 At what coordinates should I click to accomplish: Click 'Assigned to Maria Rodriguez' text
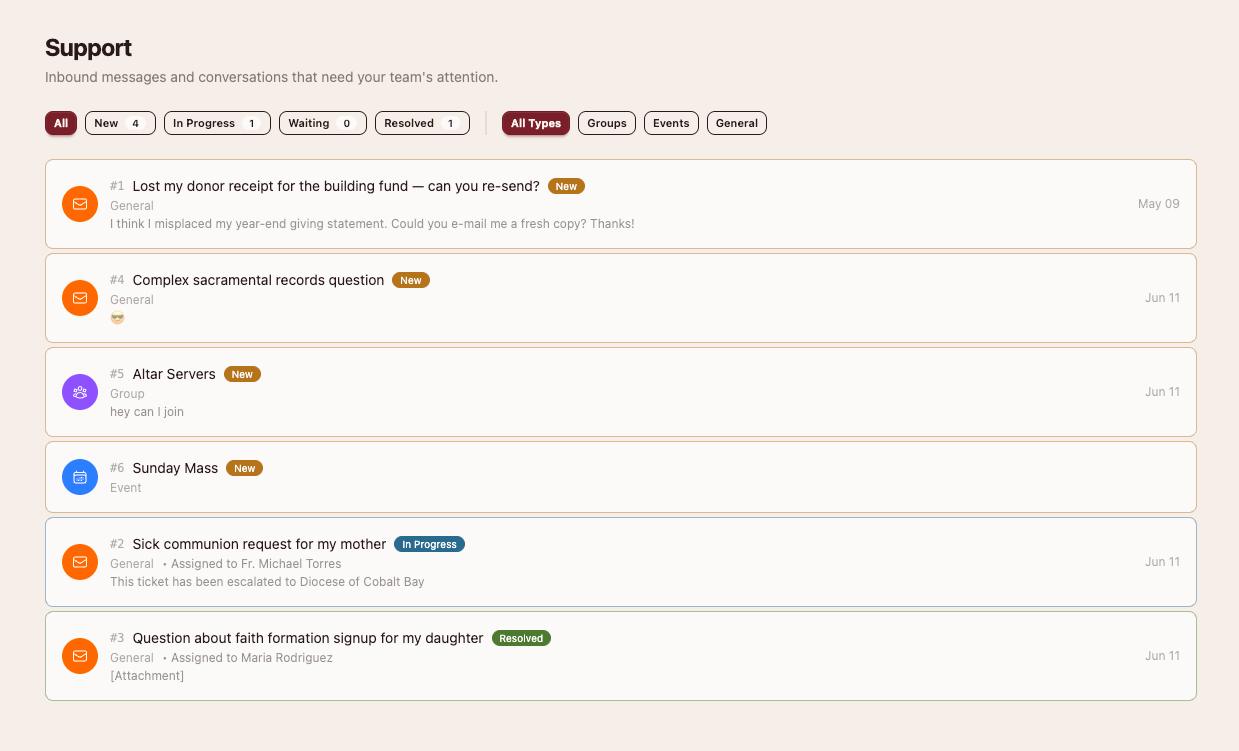pos(252,658)
